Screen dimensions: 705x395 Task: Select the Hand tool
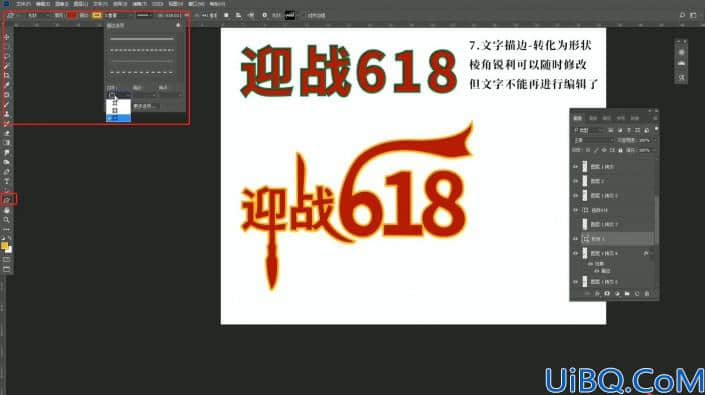6,210
